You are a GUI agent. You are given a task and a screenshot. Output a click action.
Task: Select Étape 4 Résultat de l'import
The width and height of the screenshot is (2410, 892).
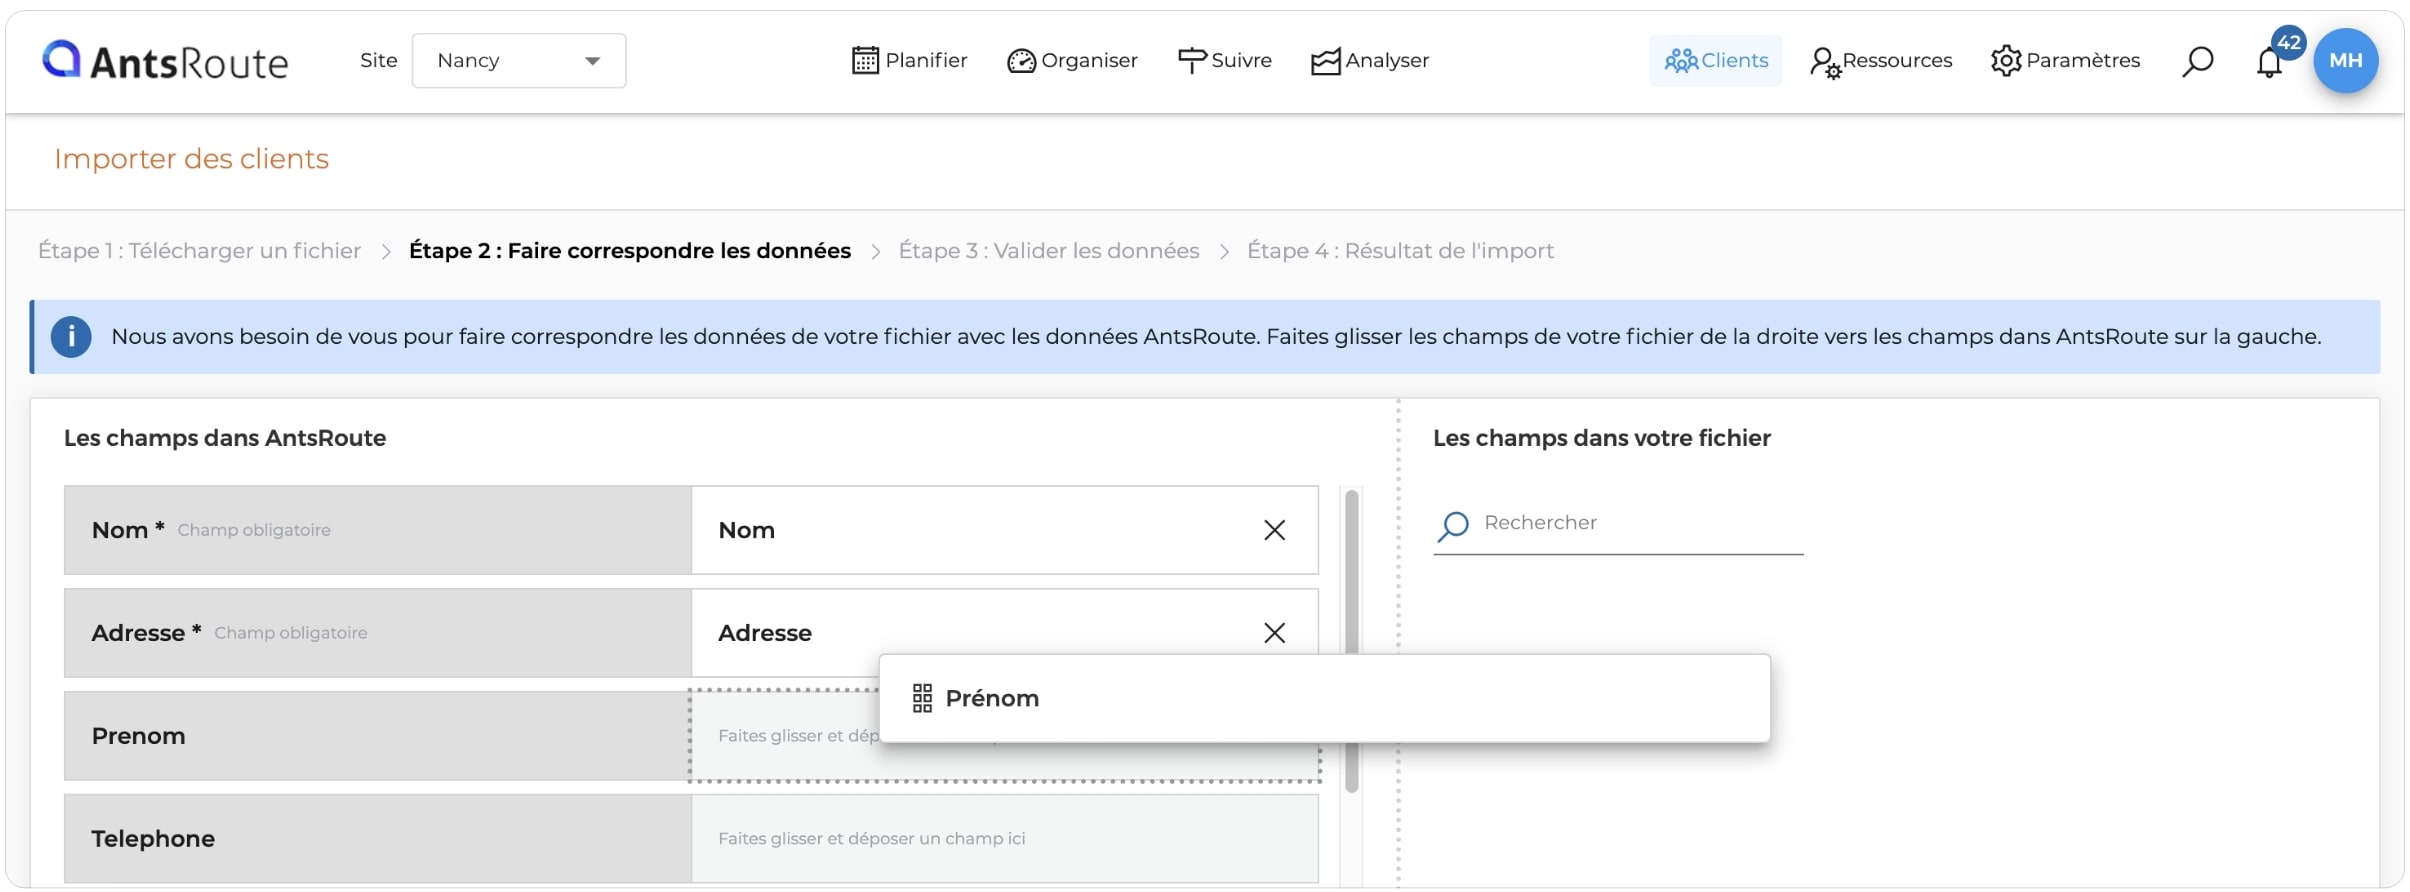click(x=1400, y=251)
